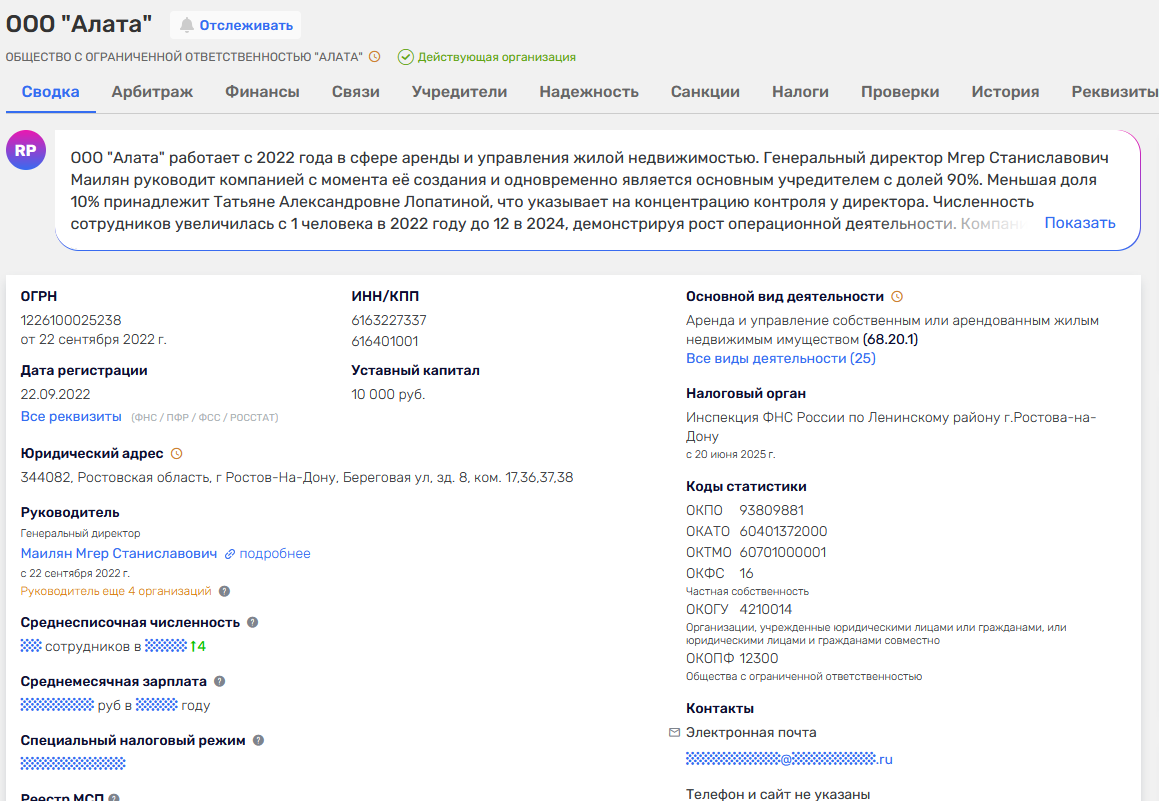Open the Финансы tab
This screenshot has height=801, width=1159.
(262, 92)
